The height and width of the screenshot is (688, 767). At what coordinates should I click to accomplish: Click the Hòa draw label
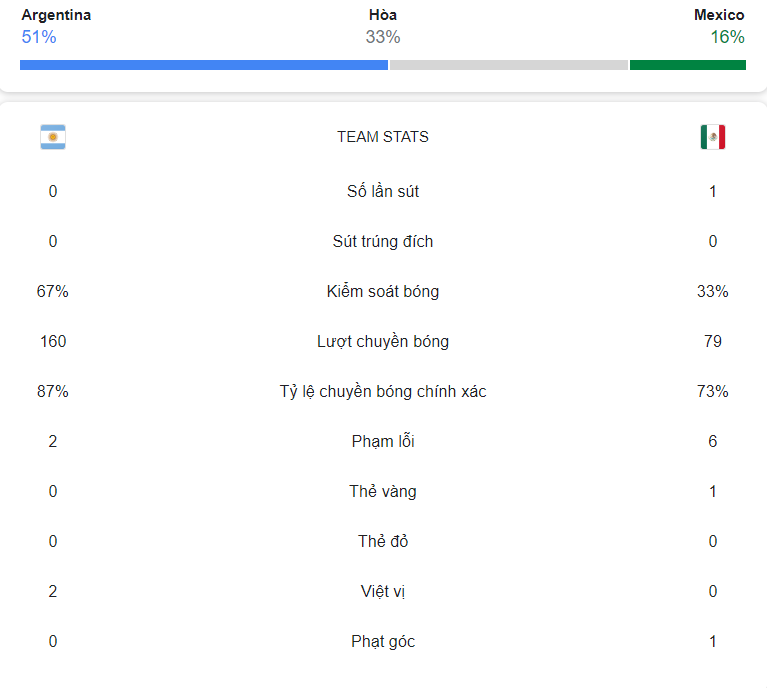tap(383, 15)
